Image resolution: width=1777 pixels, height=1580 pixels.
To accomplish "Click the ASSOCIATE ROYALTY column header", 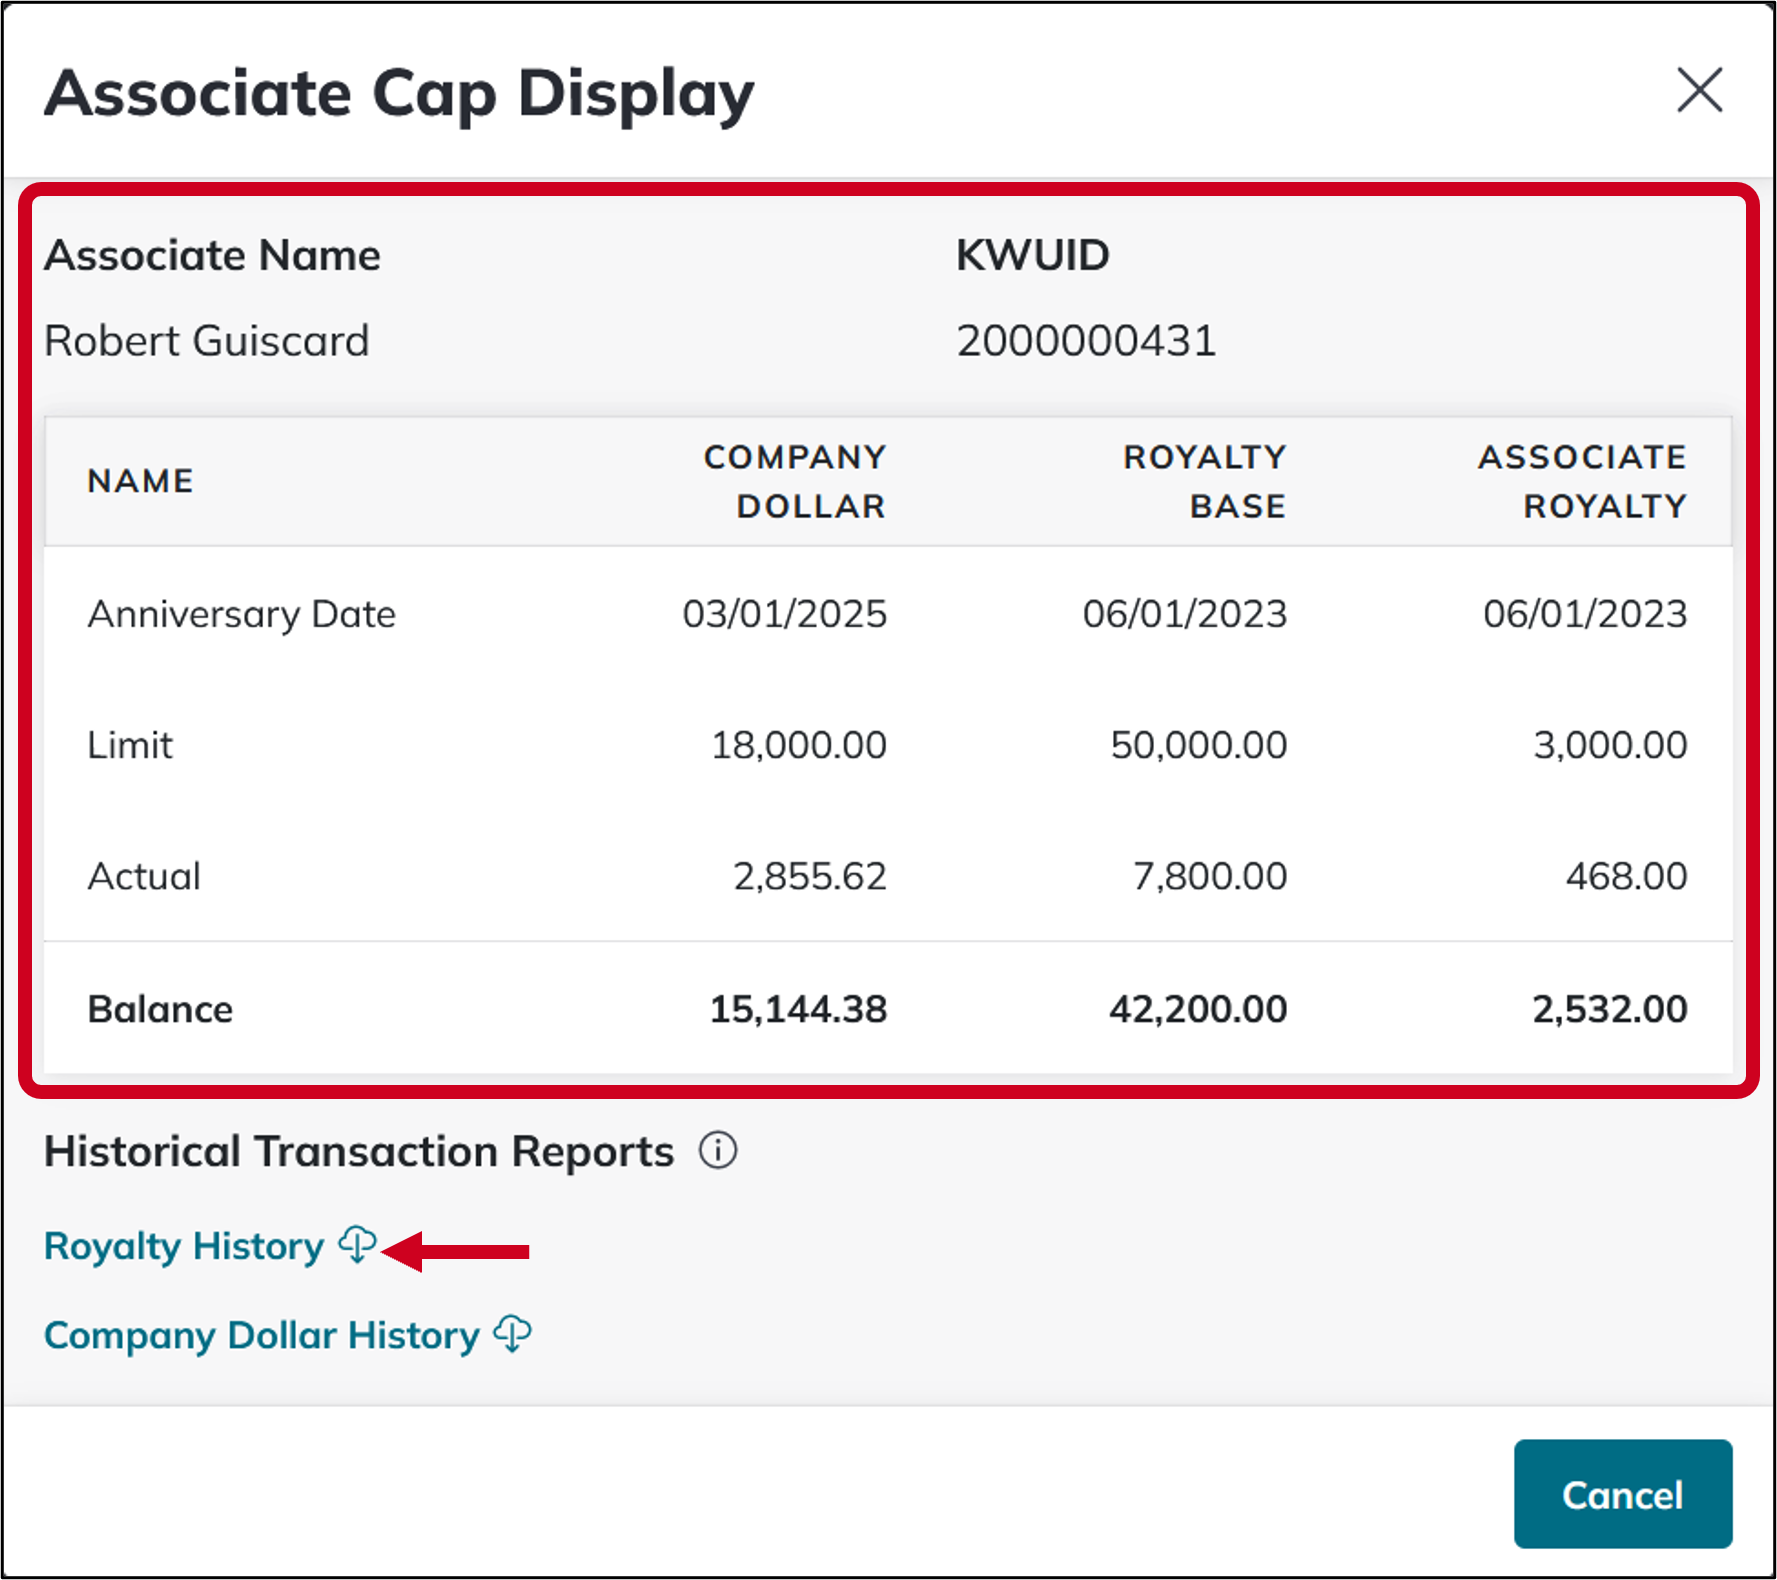I will pyautogui.click(x=1582, y=480).
